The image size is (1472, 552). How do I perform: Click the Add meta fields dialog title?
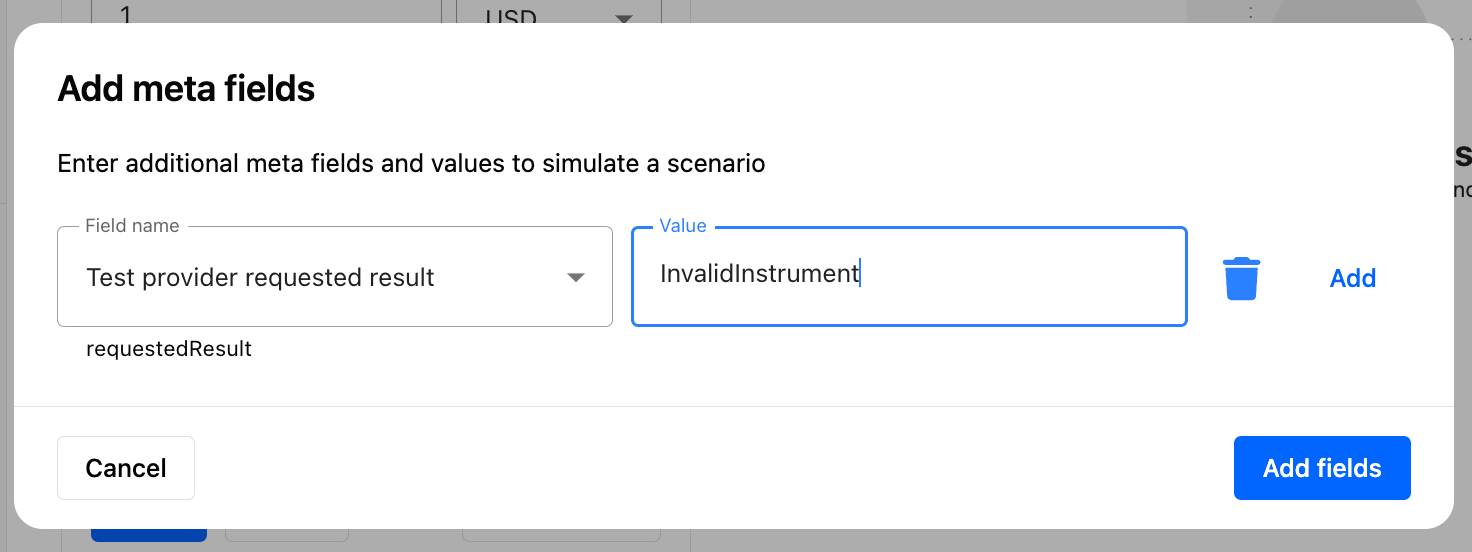(186, 89)
